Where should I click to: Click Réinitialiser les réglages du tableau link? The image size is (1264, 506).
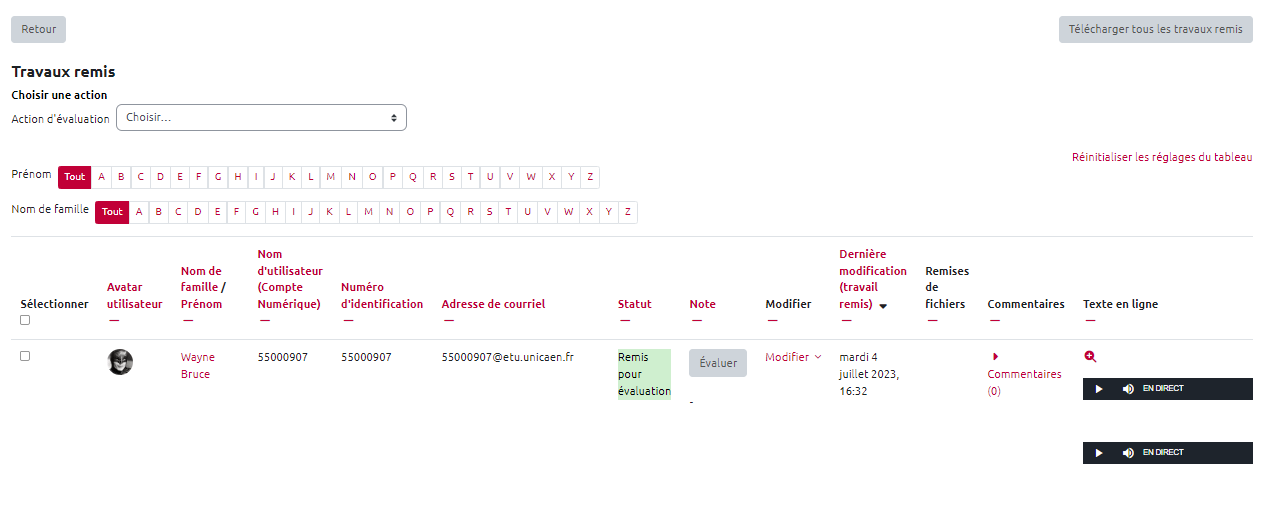coord(1161,157)
